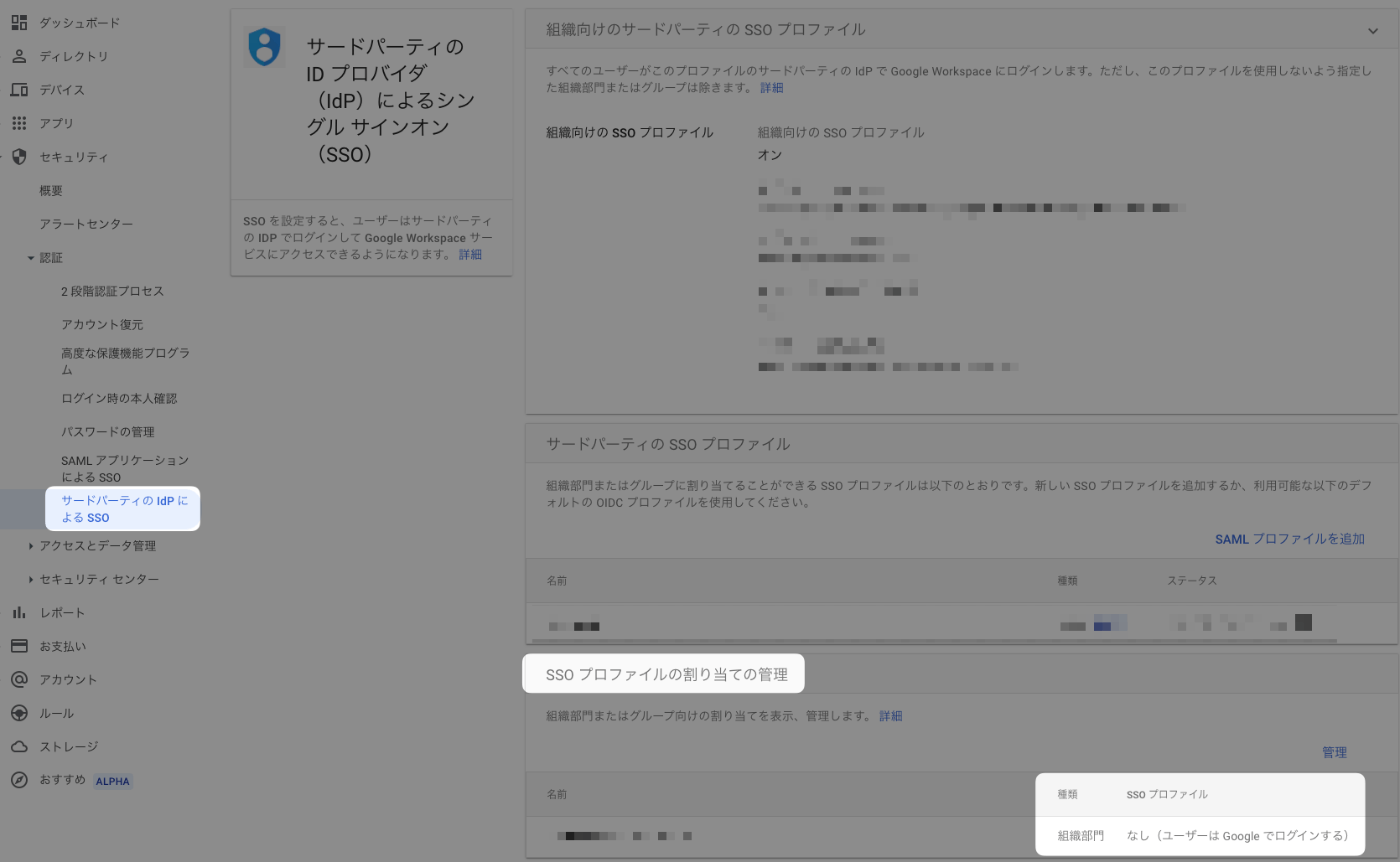Open 2 段階認証プロセス settings
The image size is (1400, 862).
(x=112, y=291)
